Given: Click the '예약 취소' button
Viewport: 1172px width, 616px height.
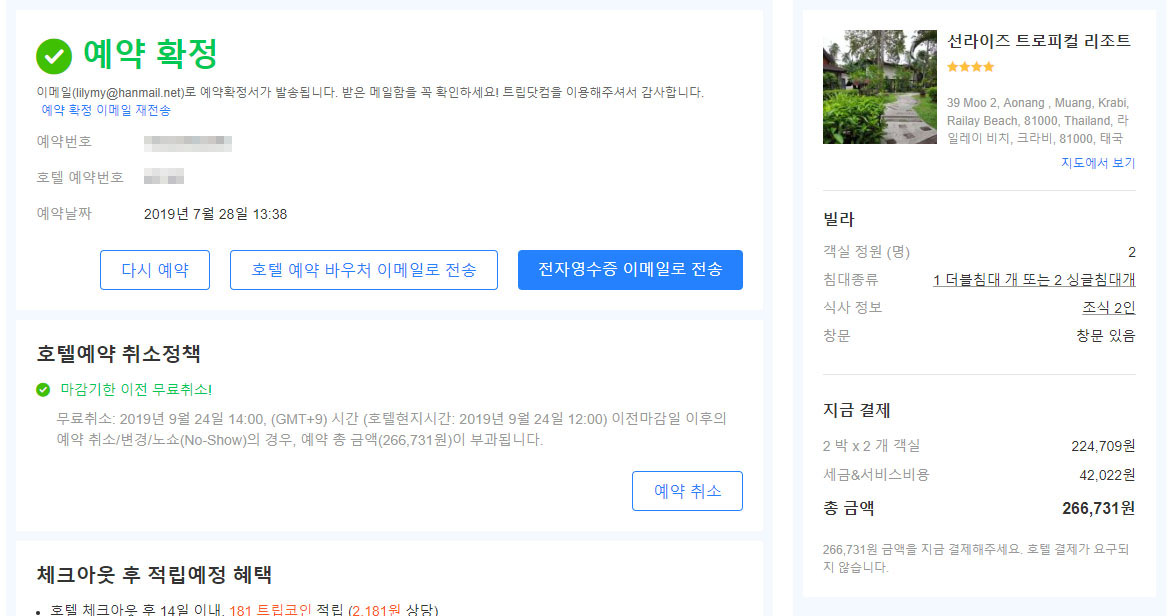Looking at the screenshot, I should [x=687, y=491].
